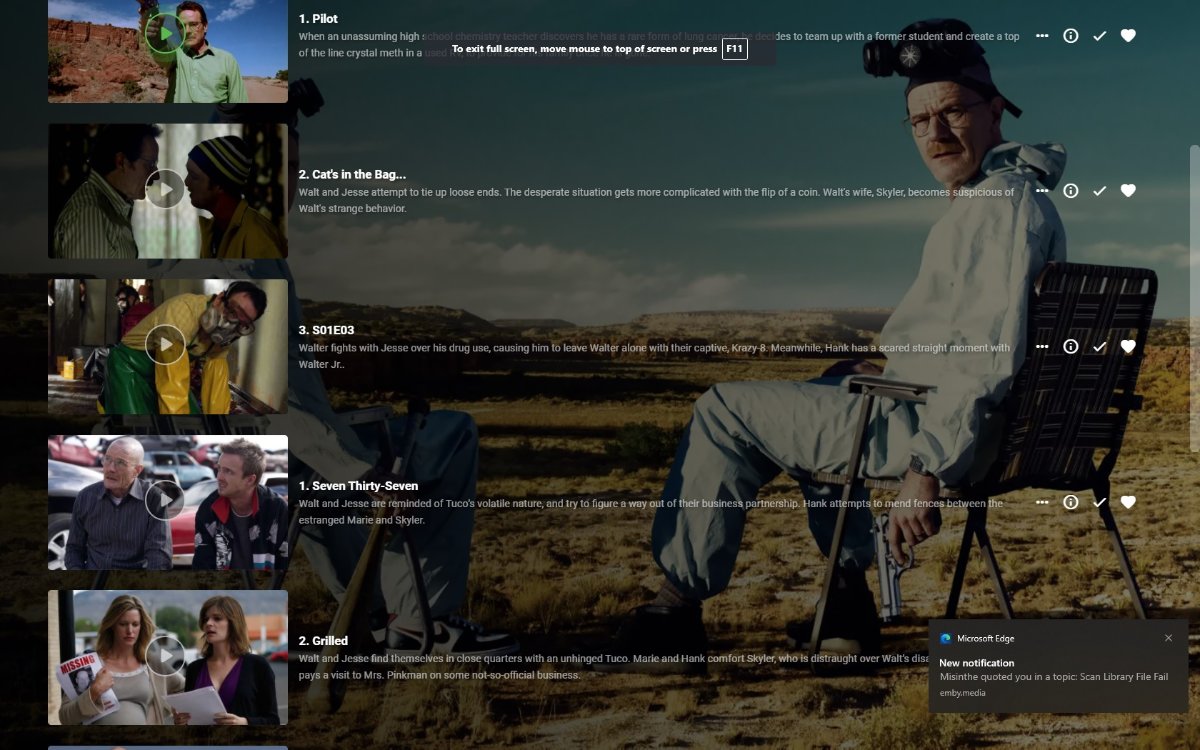Open the '3. S01E03' episode title
Screen dimensions: 1200x750
click(x=326, y=330)
